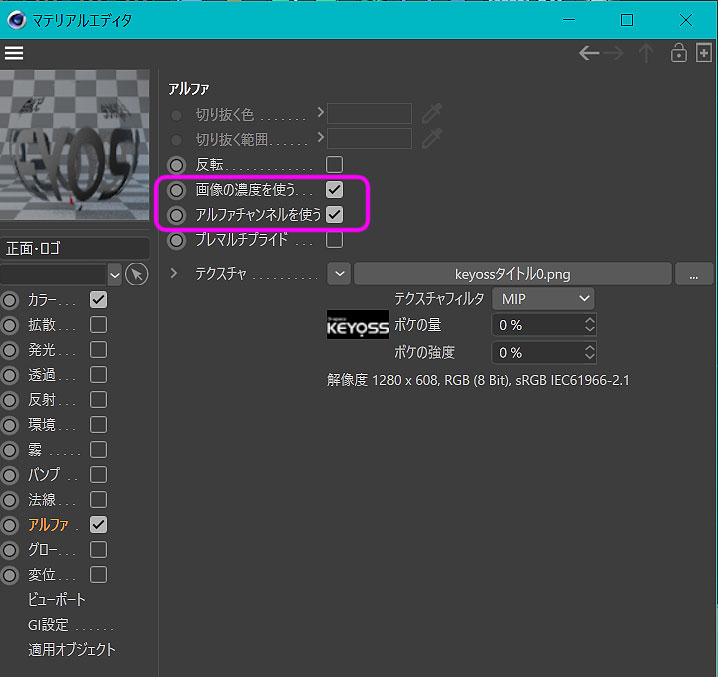Open the hamburger menu icon
The height and width of the screenshot is (677, 718).
[x=14, y=53]
